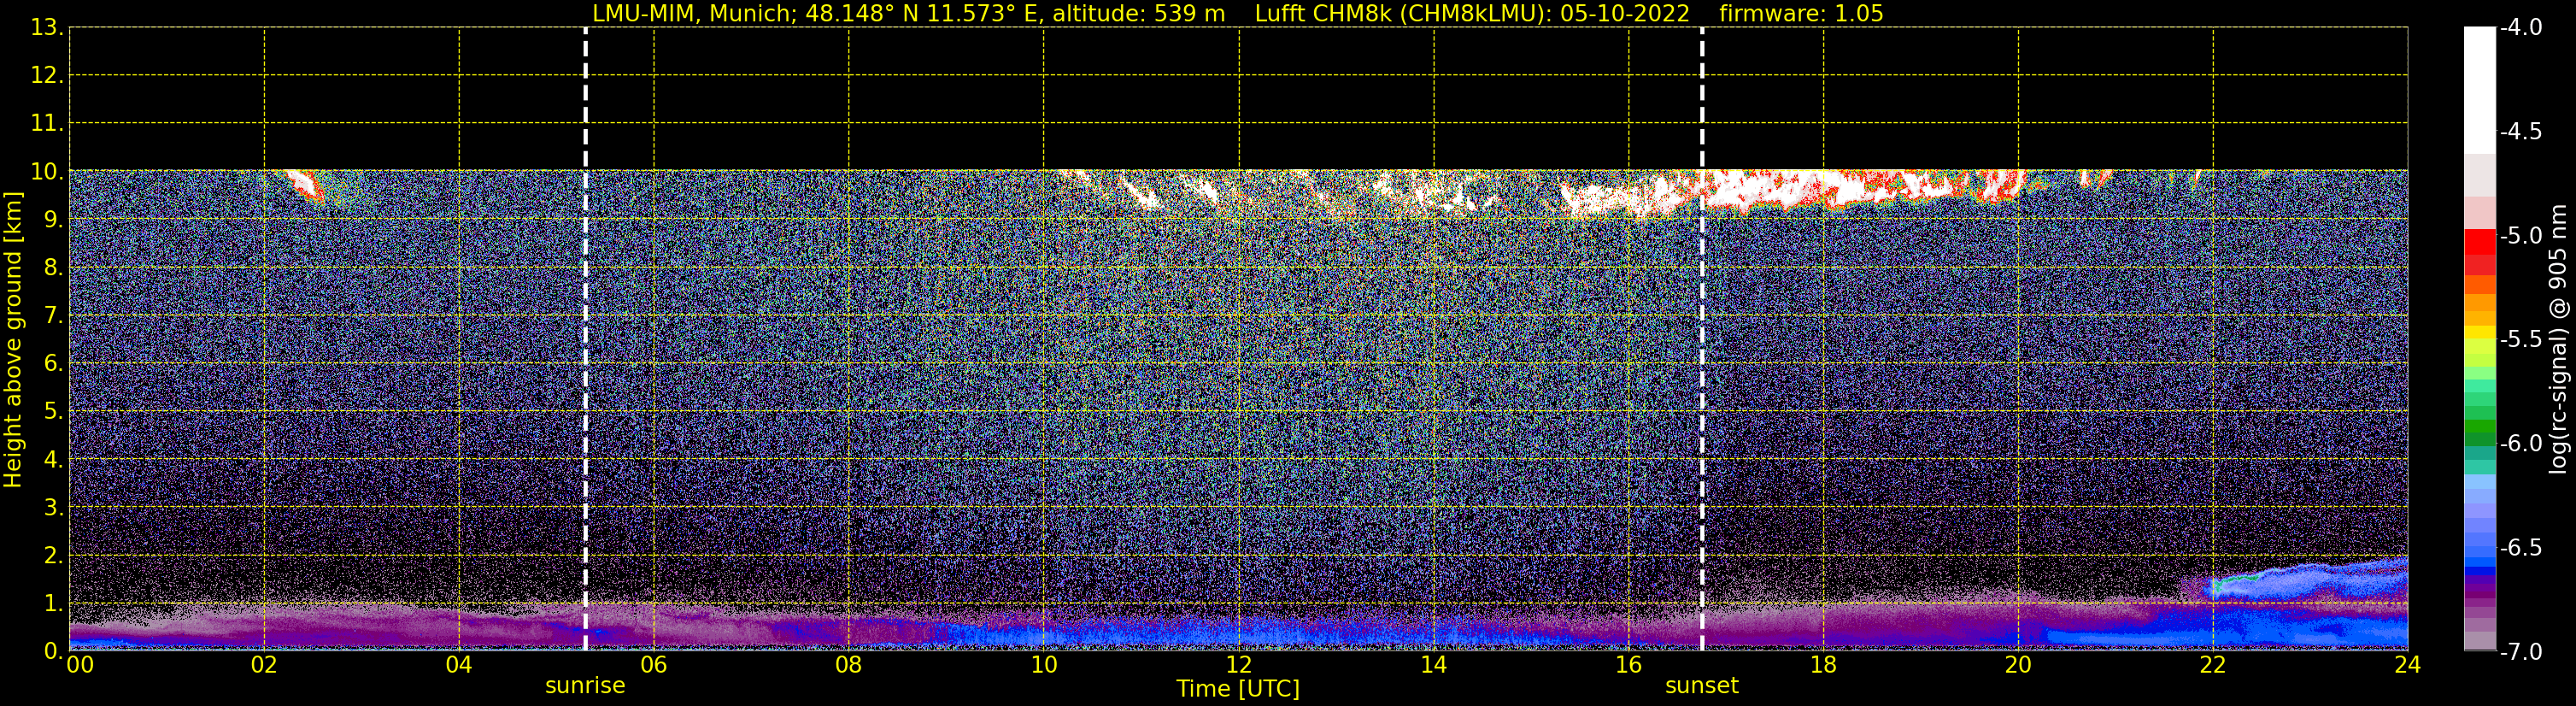The image size is (2576, 706).
Task: Click the "Time [UTC]" axis title
Action: pos(1238,689)
